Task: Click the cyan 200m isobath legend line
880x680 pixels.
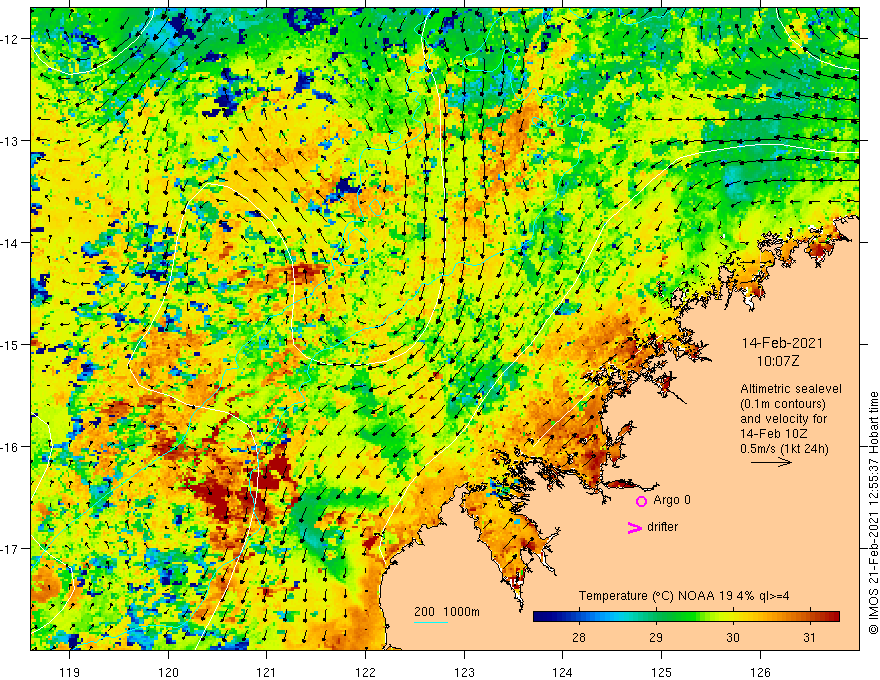Action: 430,622
